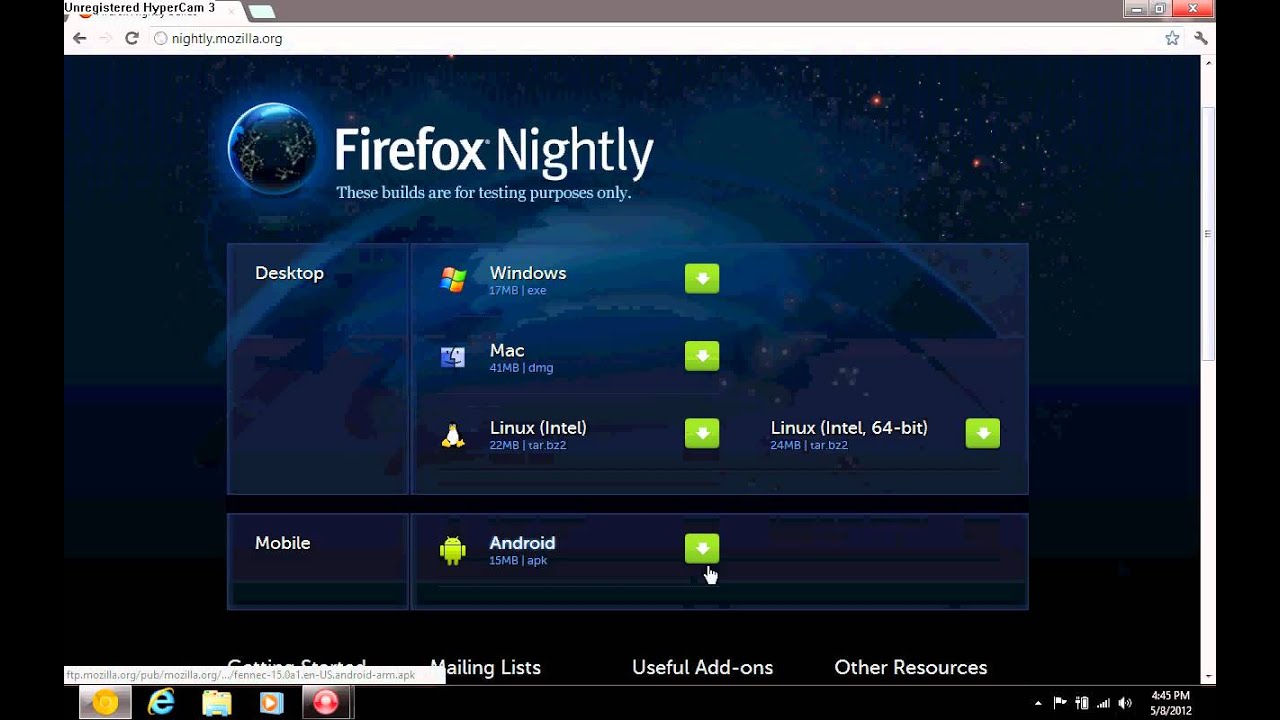
Task: Open Windows Explorer folder from taskbar
Action: 216,703
